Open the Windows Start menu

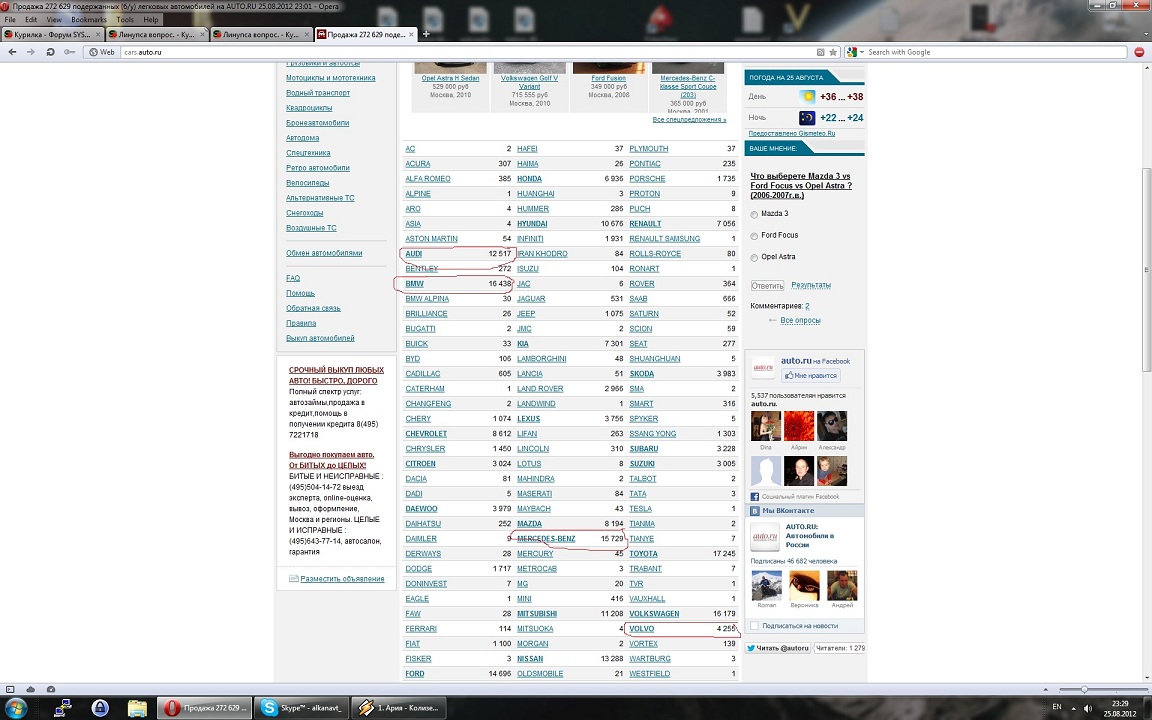(x=16, y=708)
